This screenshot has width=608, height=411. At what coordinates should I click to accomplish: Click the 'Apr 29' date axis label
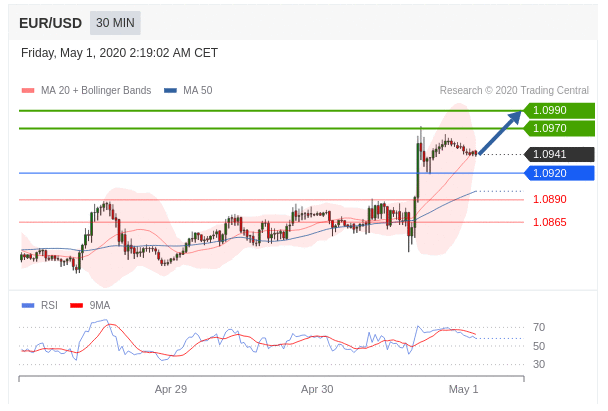click(171, 389)
